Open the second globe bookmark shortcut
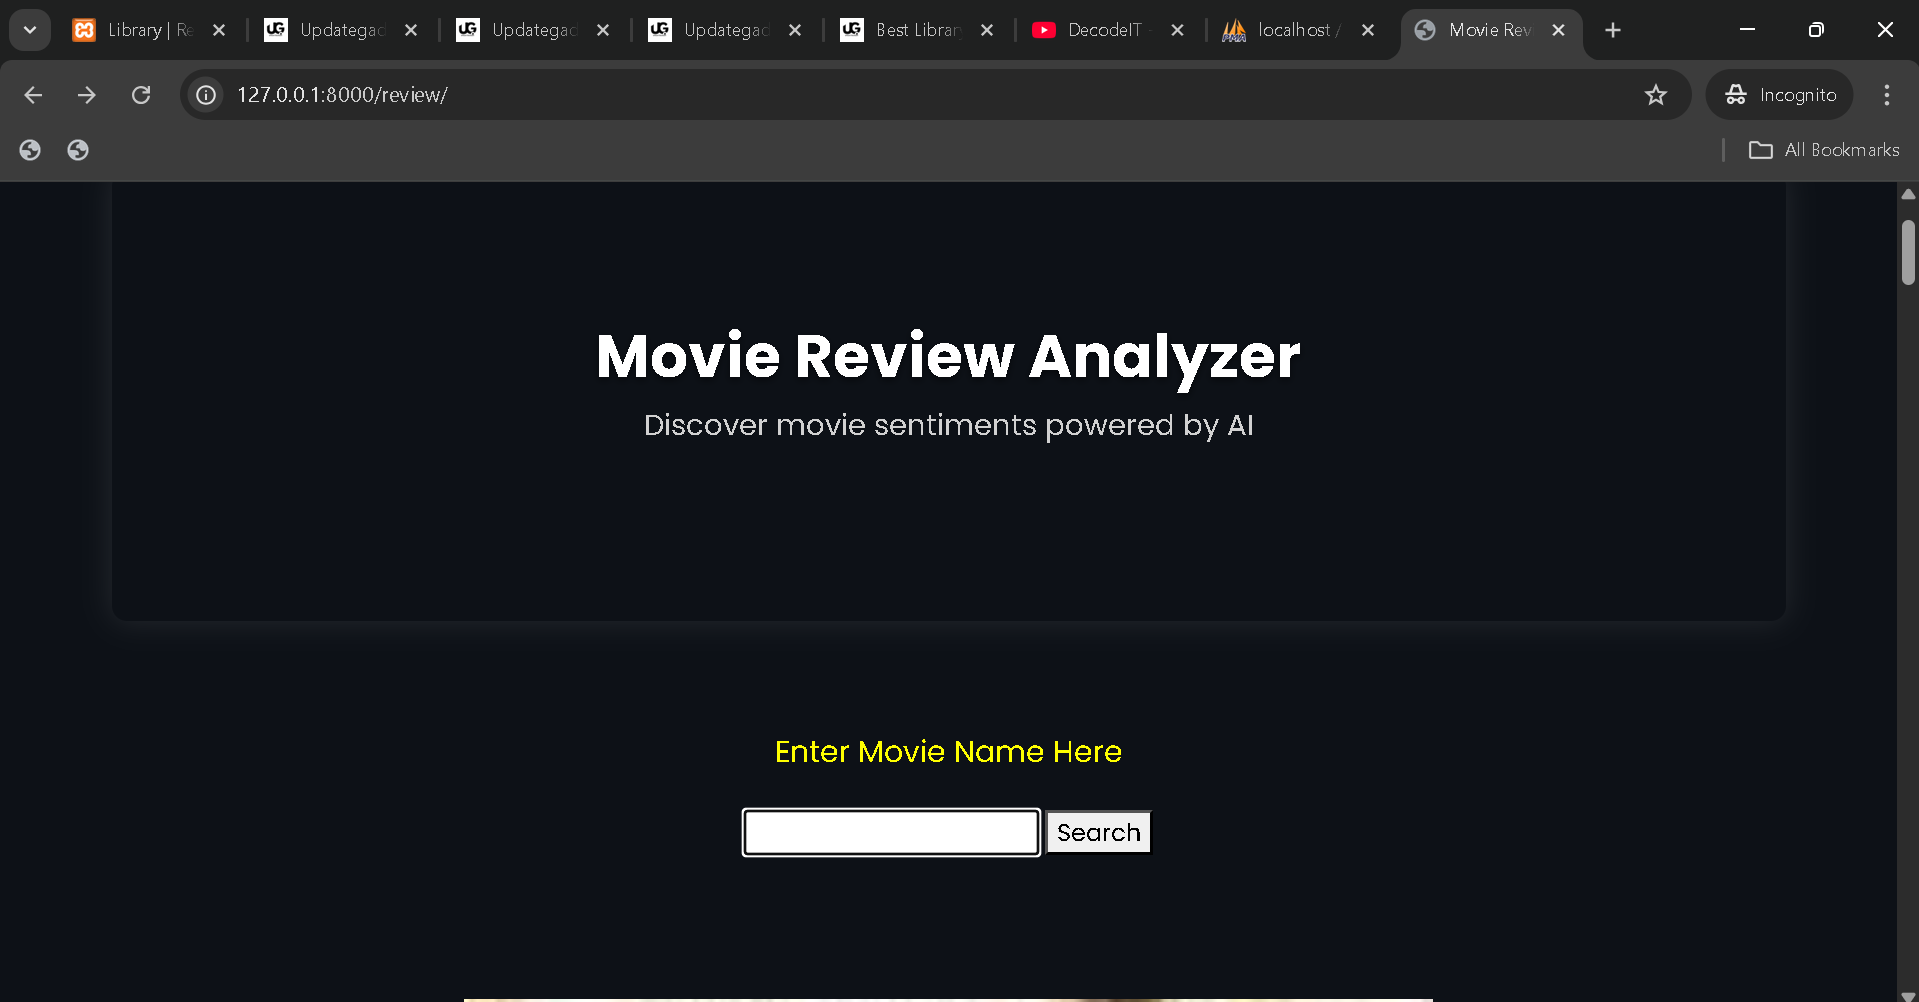The height and width of the screenshot is (1002, 1919). point(78,150)
